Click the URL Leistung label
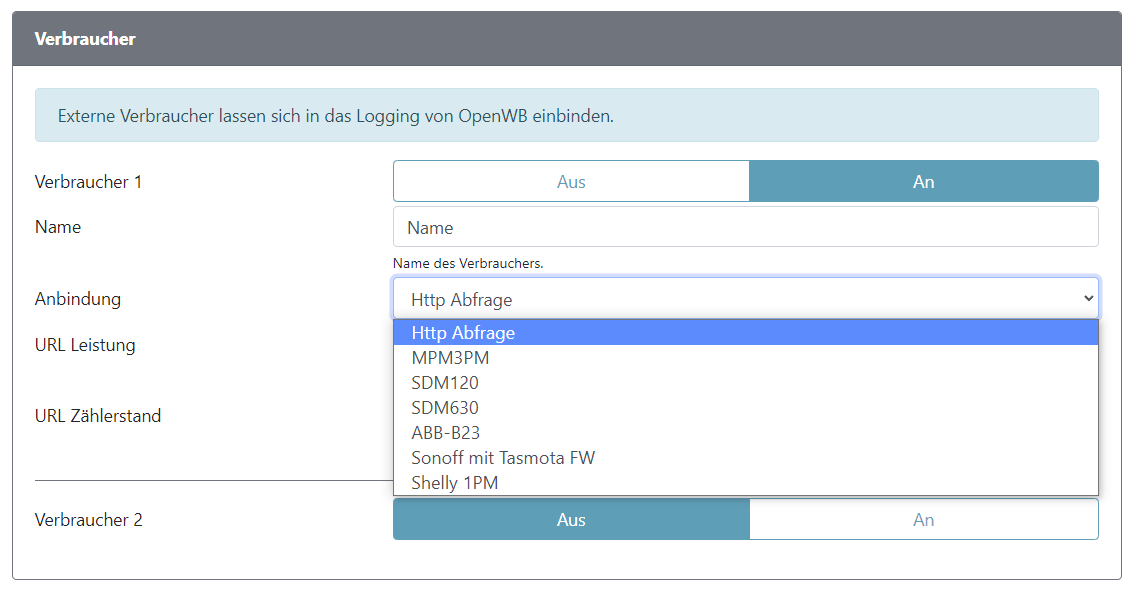The image size is (1133, 590). coord(85,345)
